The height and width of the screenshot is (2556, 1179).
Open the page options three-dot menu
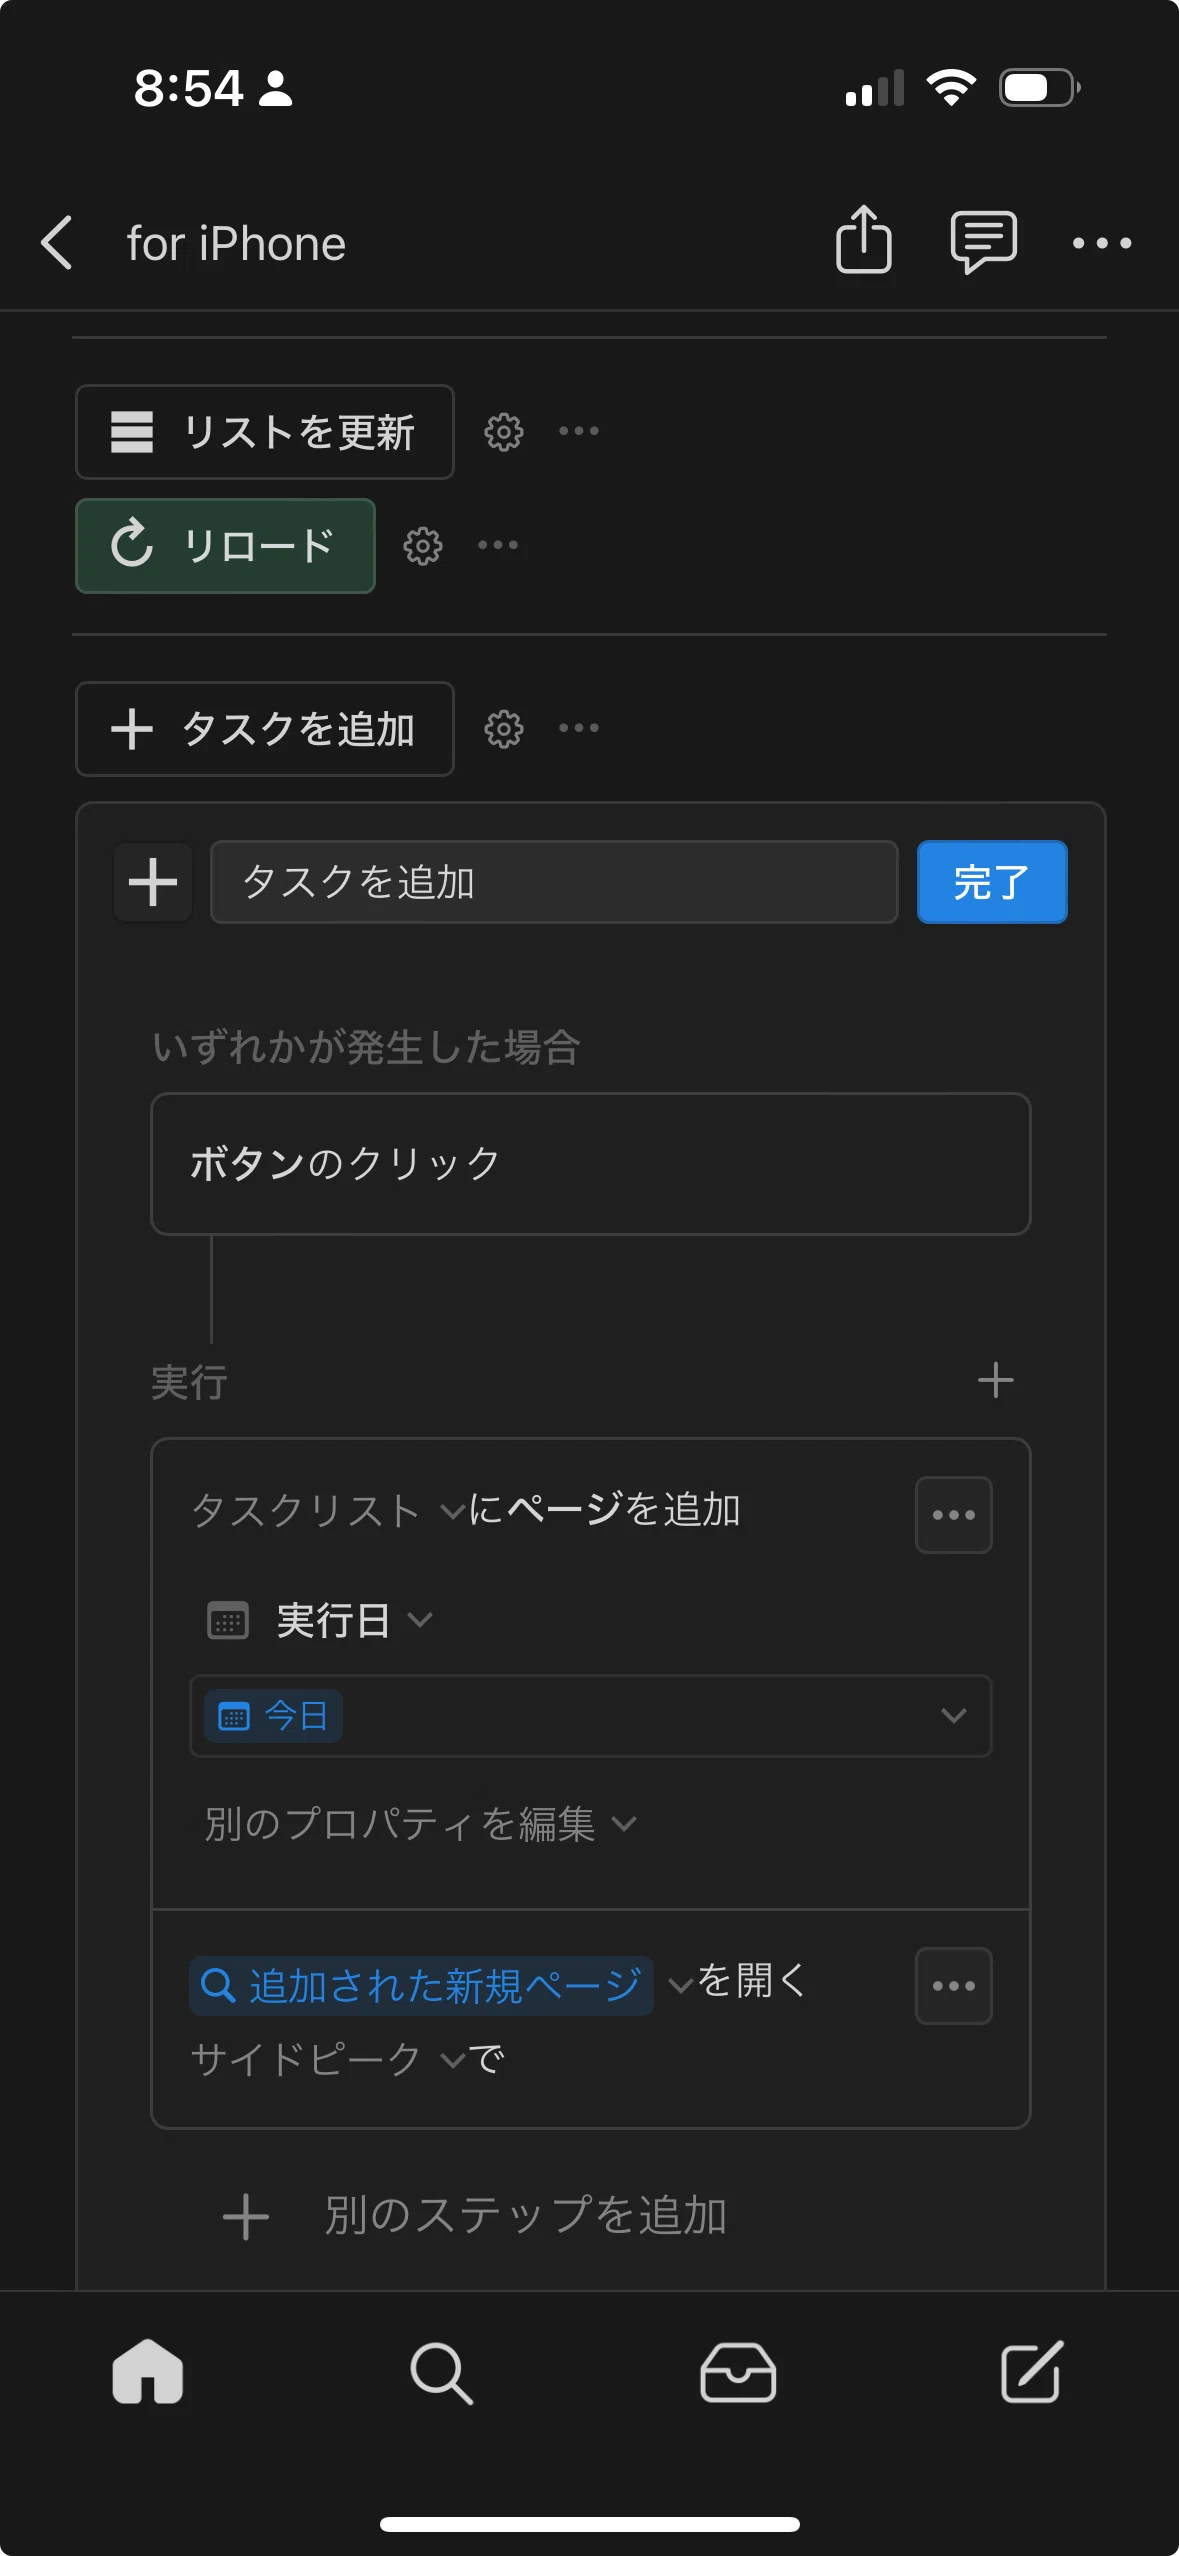1101,243
